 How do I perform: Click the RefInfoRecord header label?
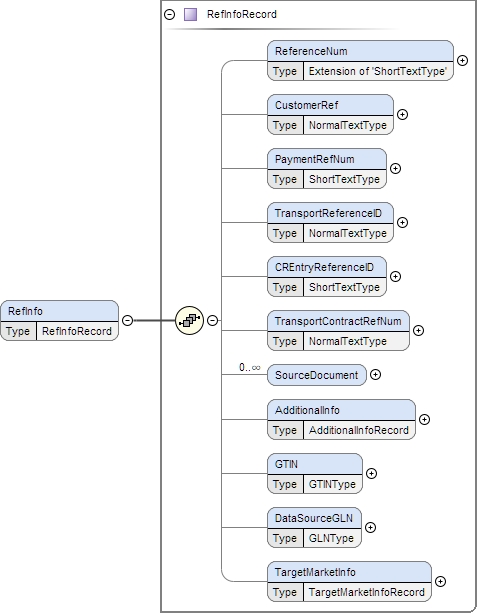242,14
